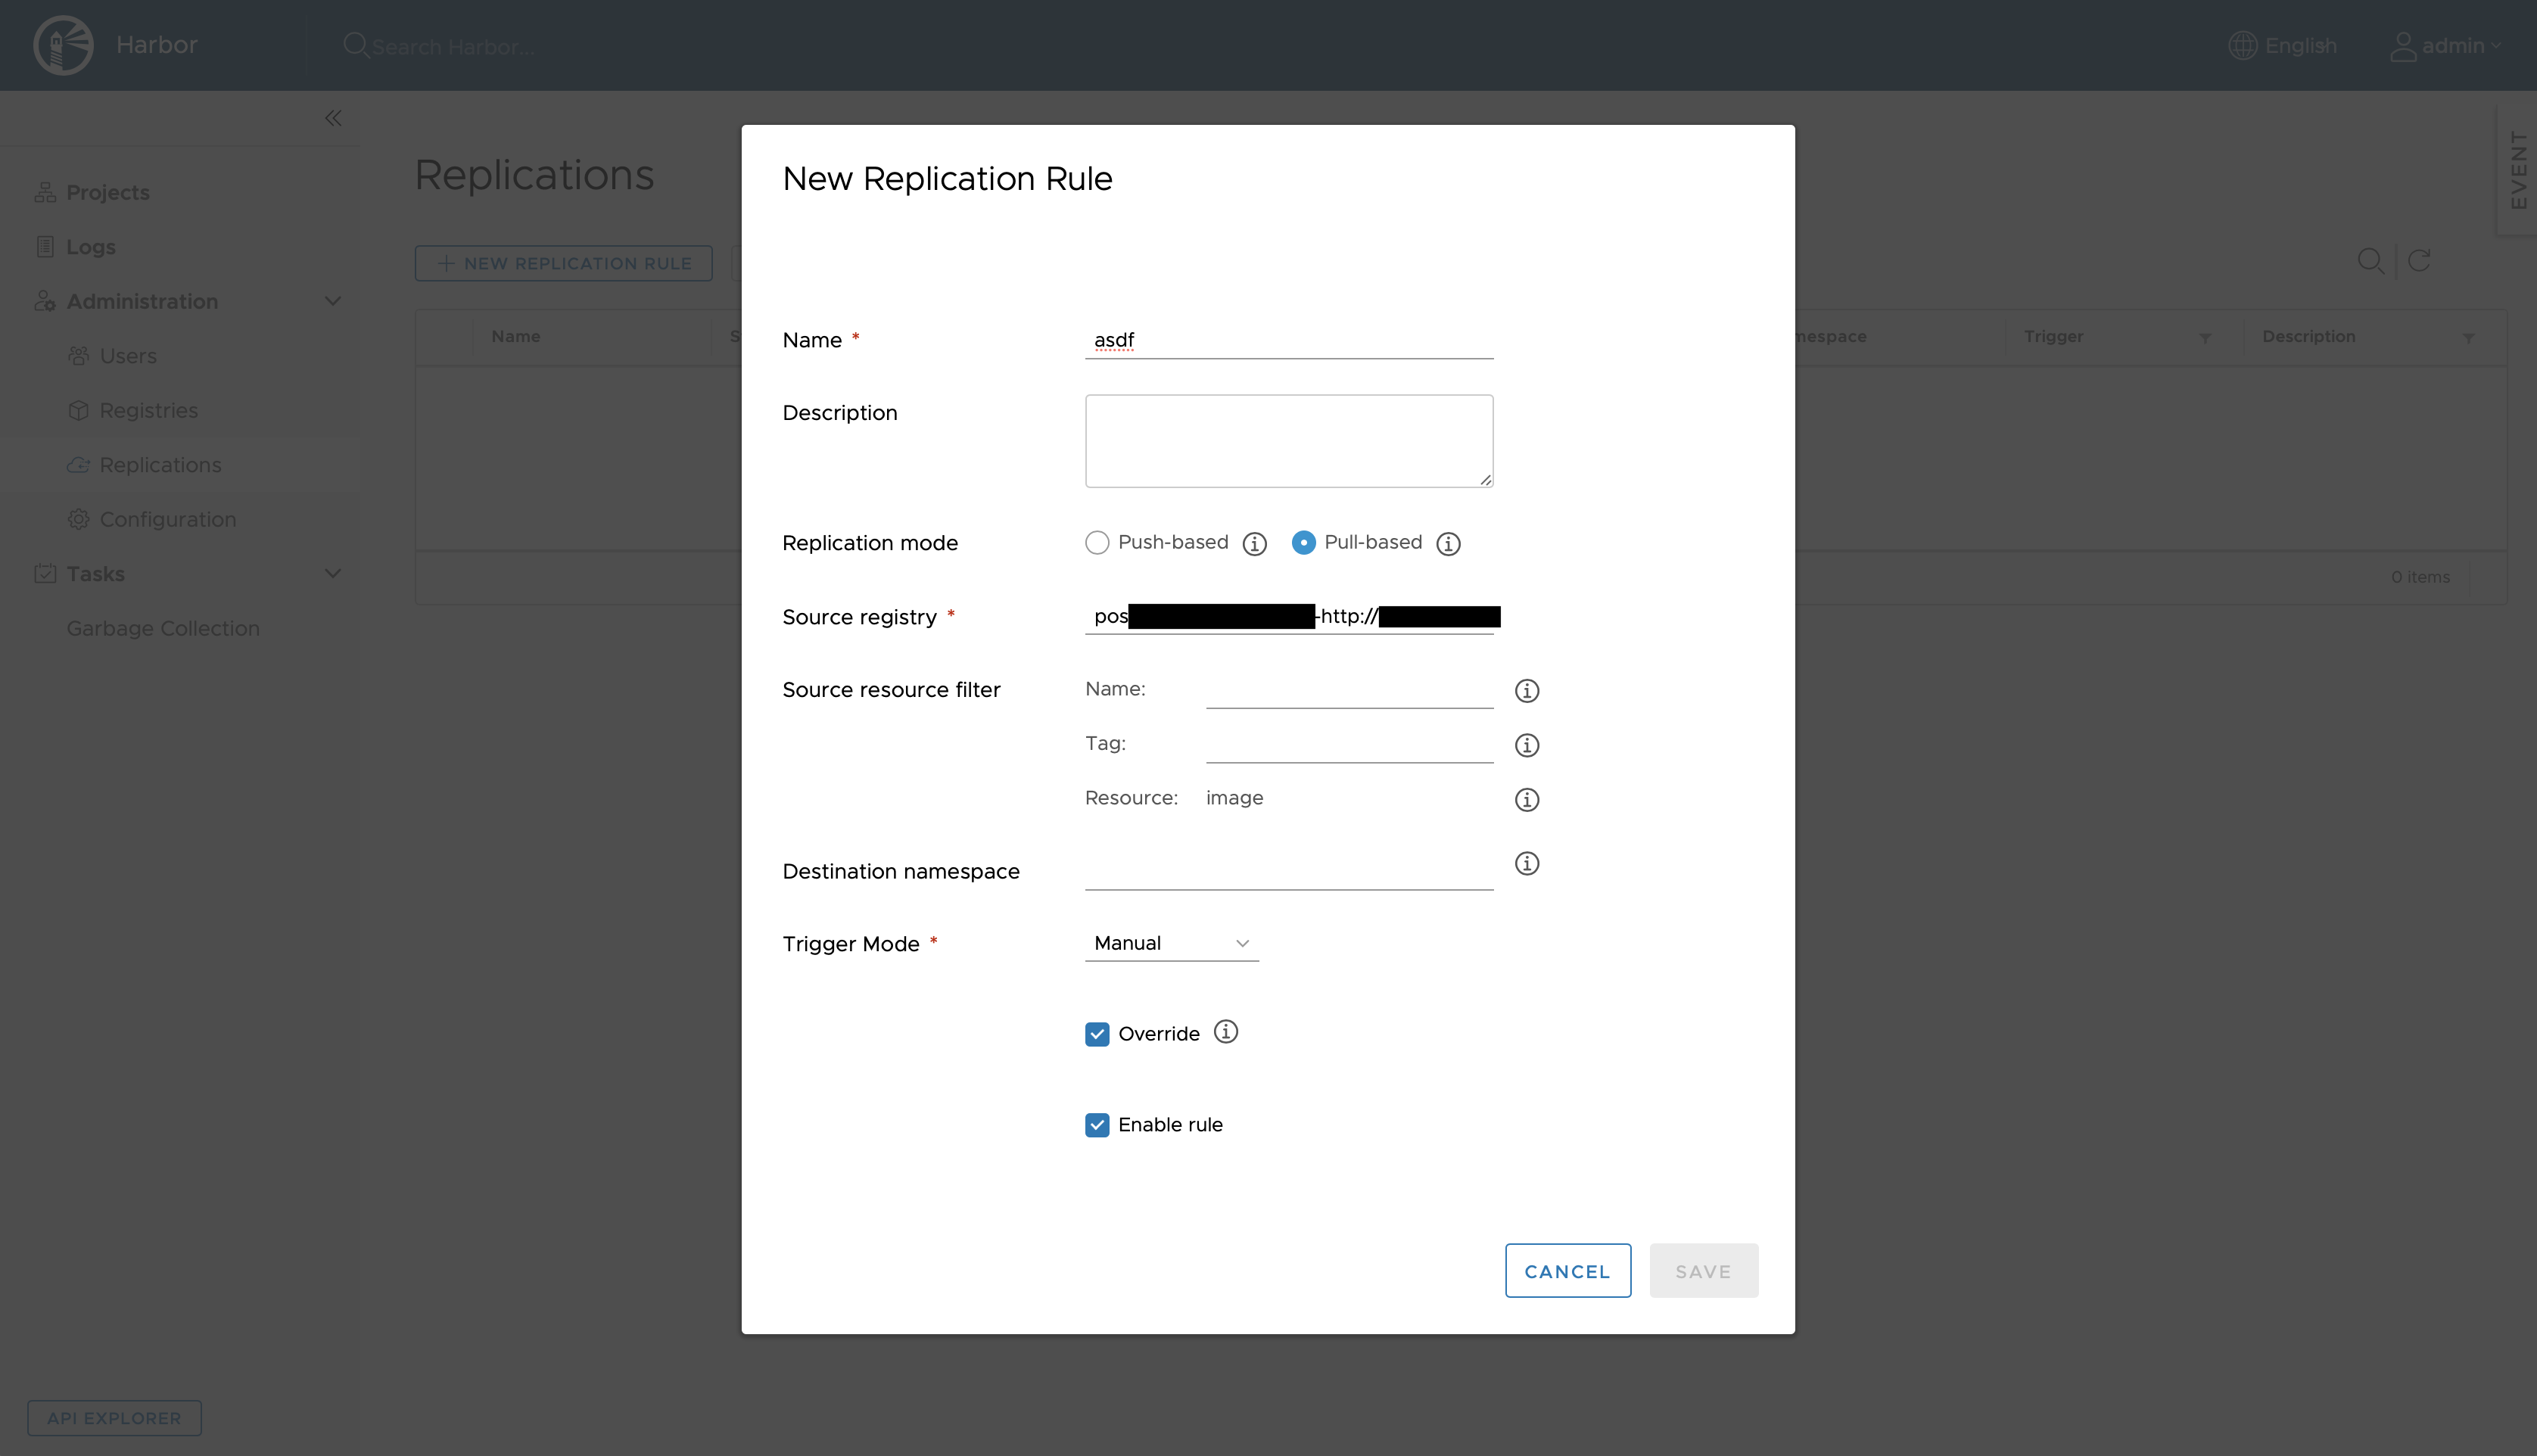Screen dimensions: 2537x1456
Task: Collapse the Administration section
Action: point(333,301)
